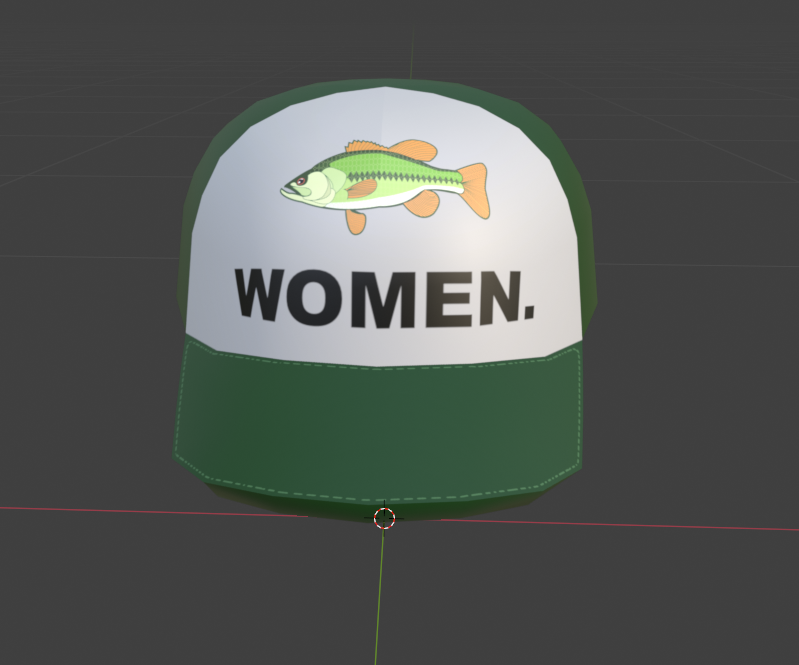799x665 pixels.
Task: Click the fish's orange dorsal fin
Action: coord(412,150)
